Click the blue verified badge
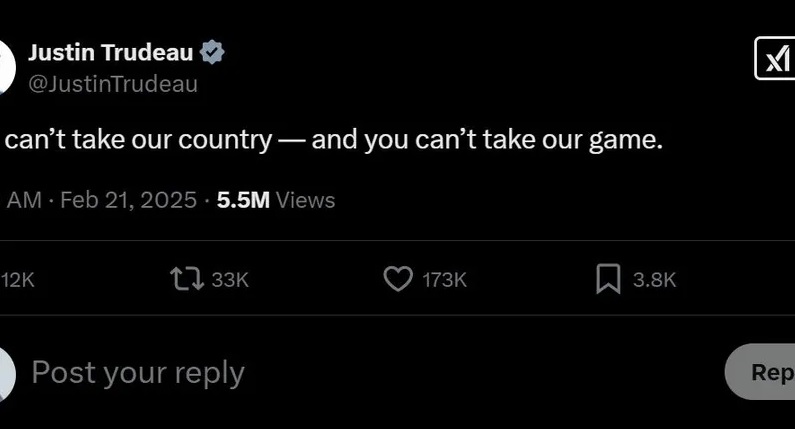Viewport: 795px width, 429px height. tap(213, 53)
